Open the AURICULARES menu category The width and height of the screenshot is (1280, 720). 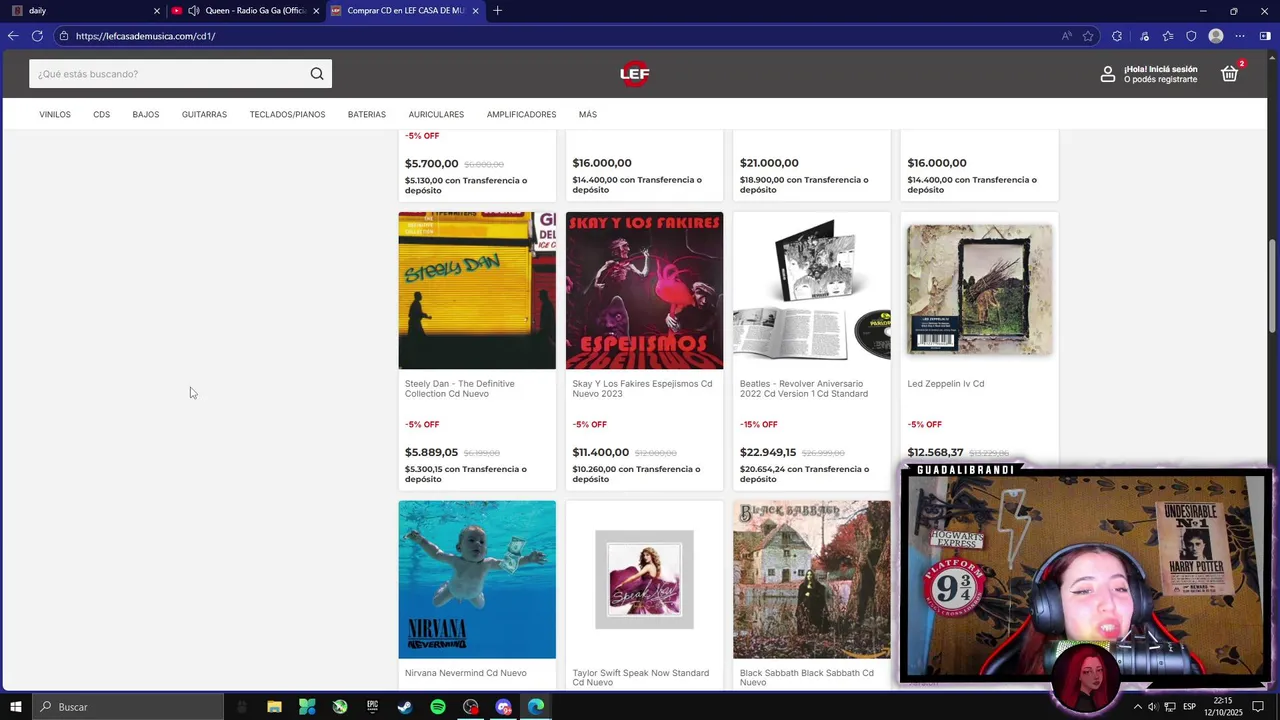(x=436, y=115)
